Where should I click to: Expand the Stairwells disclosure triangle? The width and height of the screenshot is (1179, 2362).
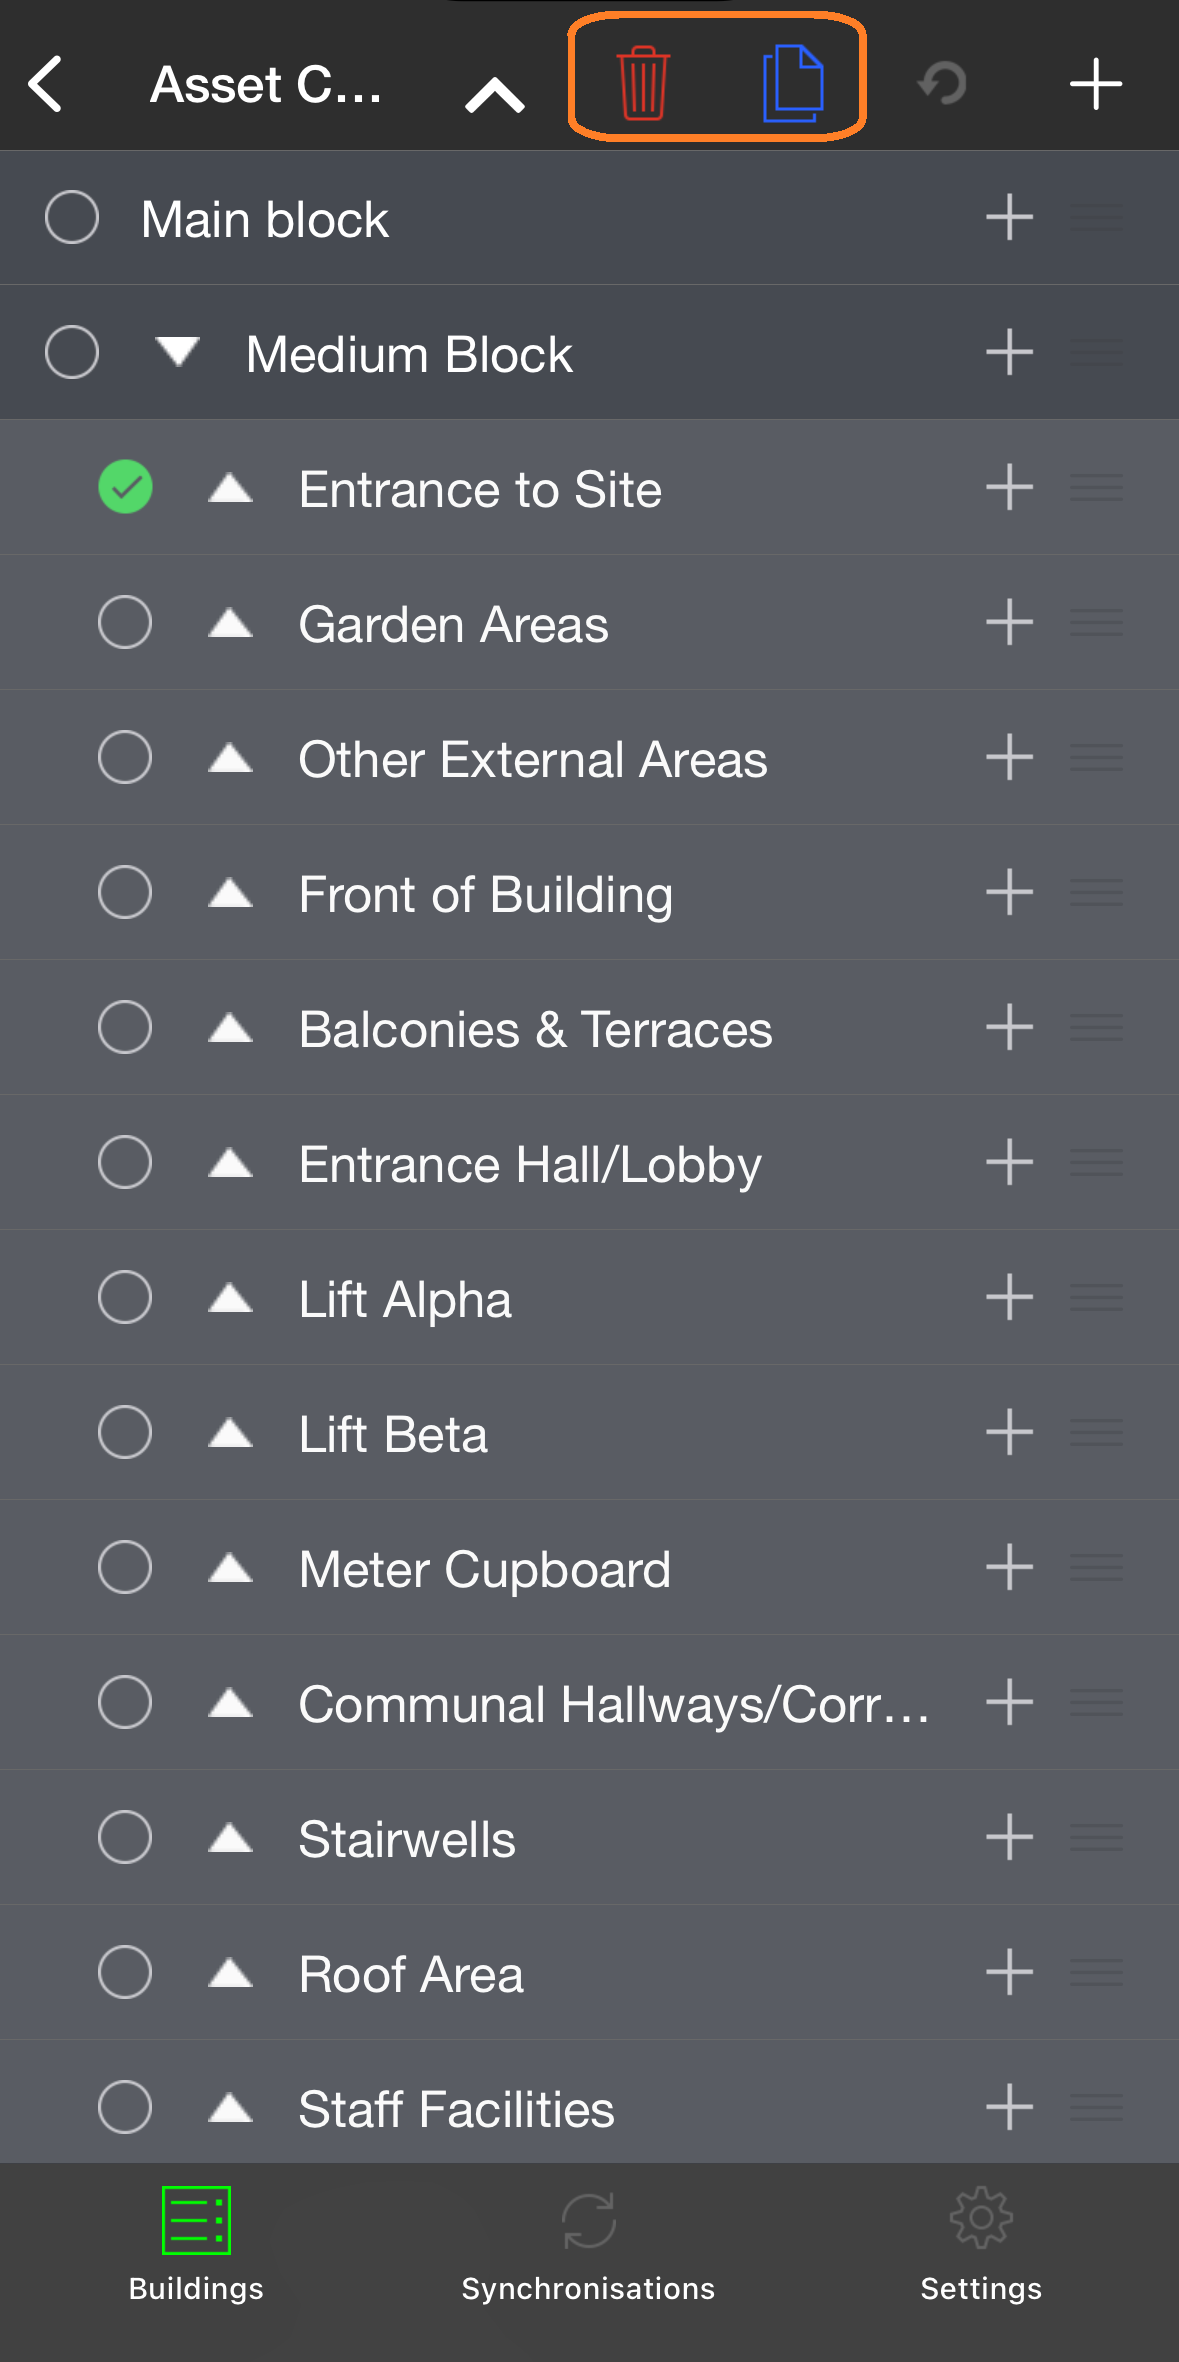[x=230, y=1837]
